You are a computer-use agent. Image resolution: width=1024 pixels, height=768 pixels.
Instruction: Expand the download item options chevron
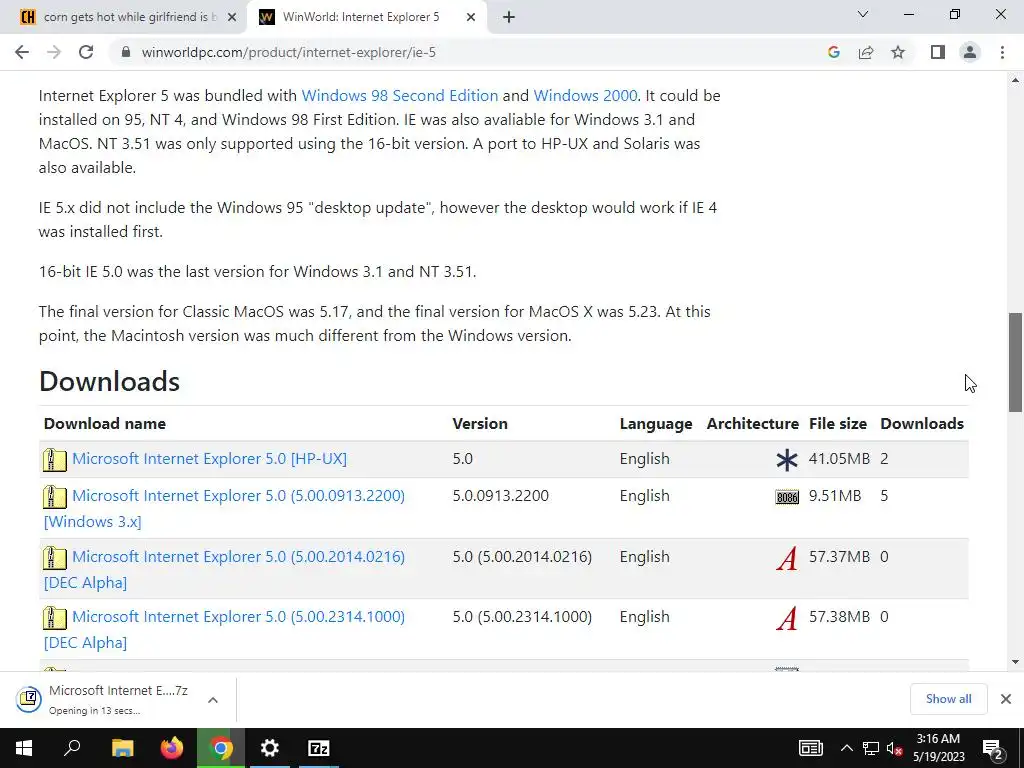pos(212,699)
